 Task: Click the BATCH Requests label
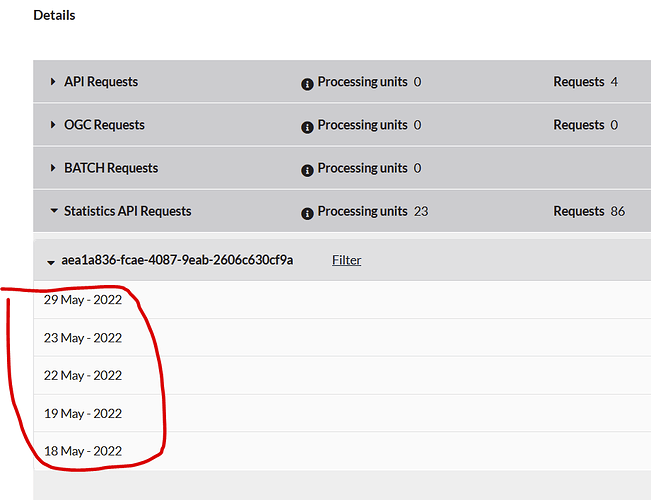[111, 168]
